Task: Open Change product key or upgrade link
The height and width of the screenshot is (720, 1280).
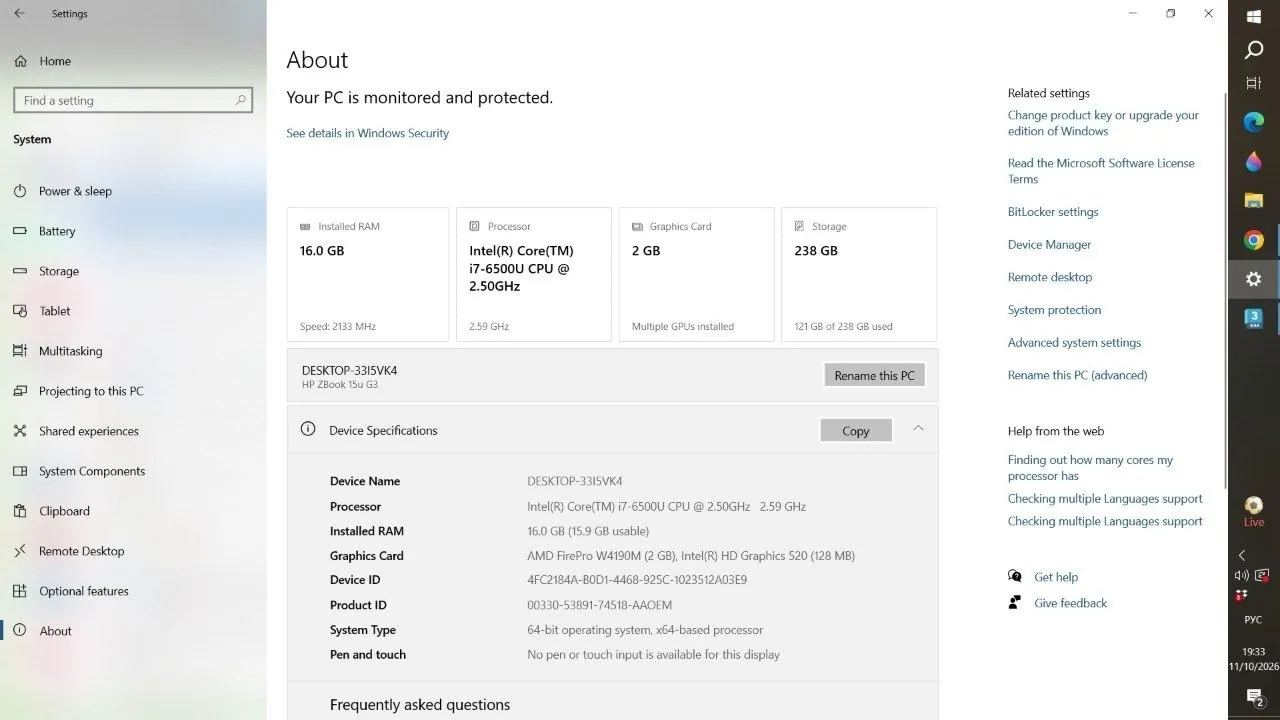Action: click(1103, 123)
